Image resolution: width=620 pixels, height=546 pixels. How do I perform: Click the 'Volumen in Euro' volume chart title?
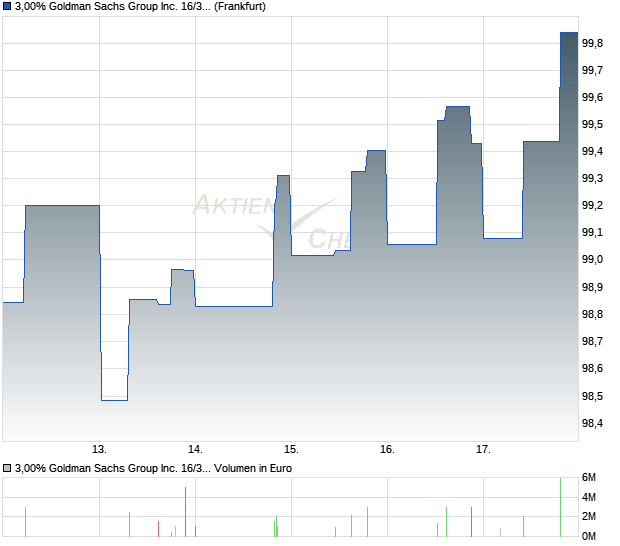[x=153, y=468]
